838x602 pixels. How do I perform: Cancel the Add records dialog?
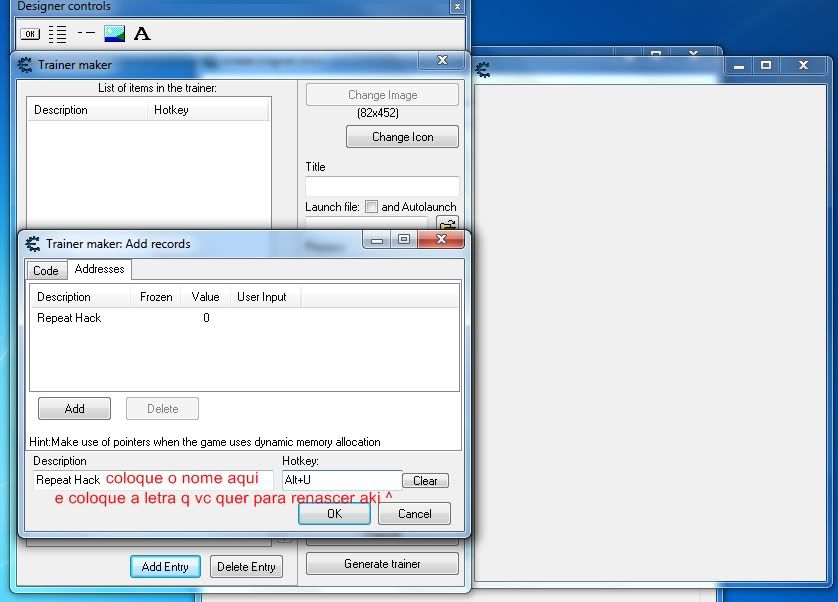point(414,514)
